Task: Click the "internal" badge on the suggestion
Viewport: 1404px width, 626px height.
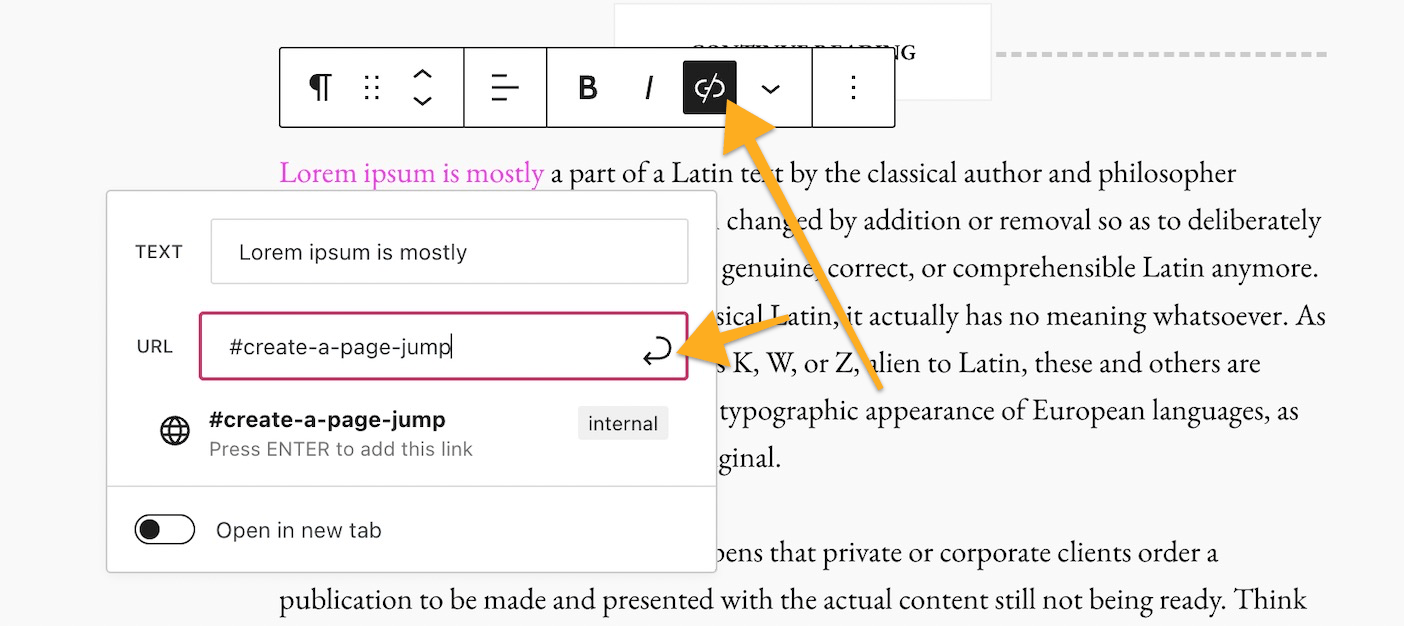Action: (622, 424)
